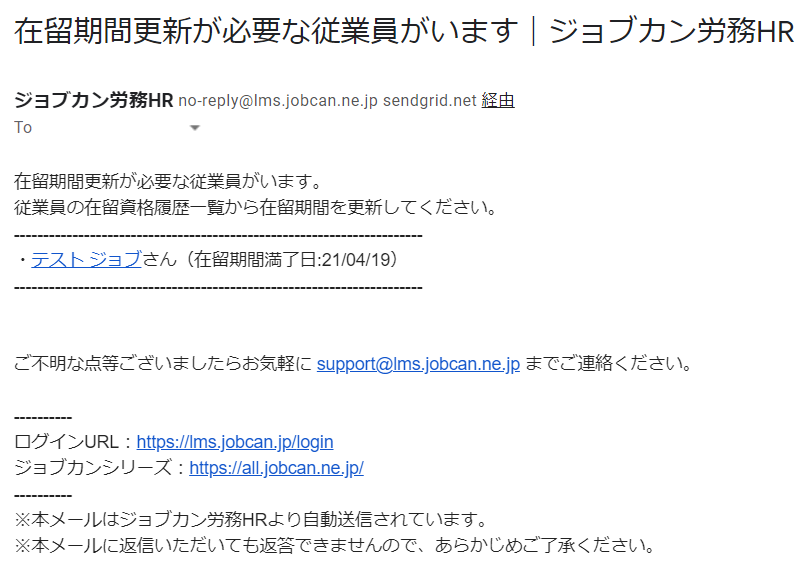Click the までご連絡ください text after support address
Screen dimensions: 803x588
pos(608,364)
